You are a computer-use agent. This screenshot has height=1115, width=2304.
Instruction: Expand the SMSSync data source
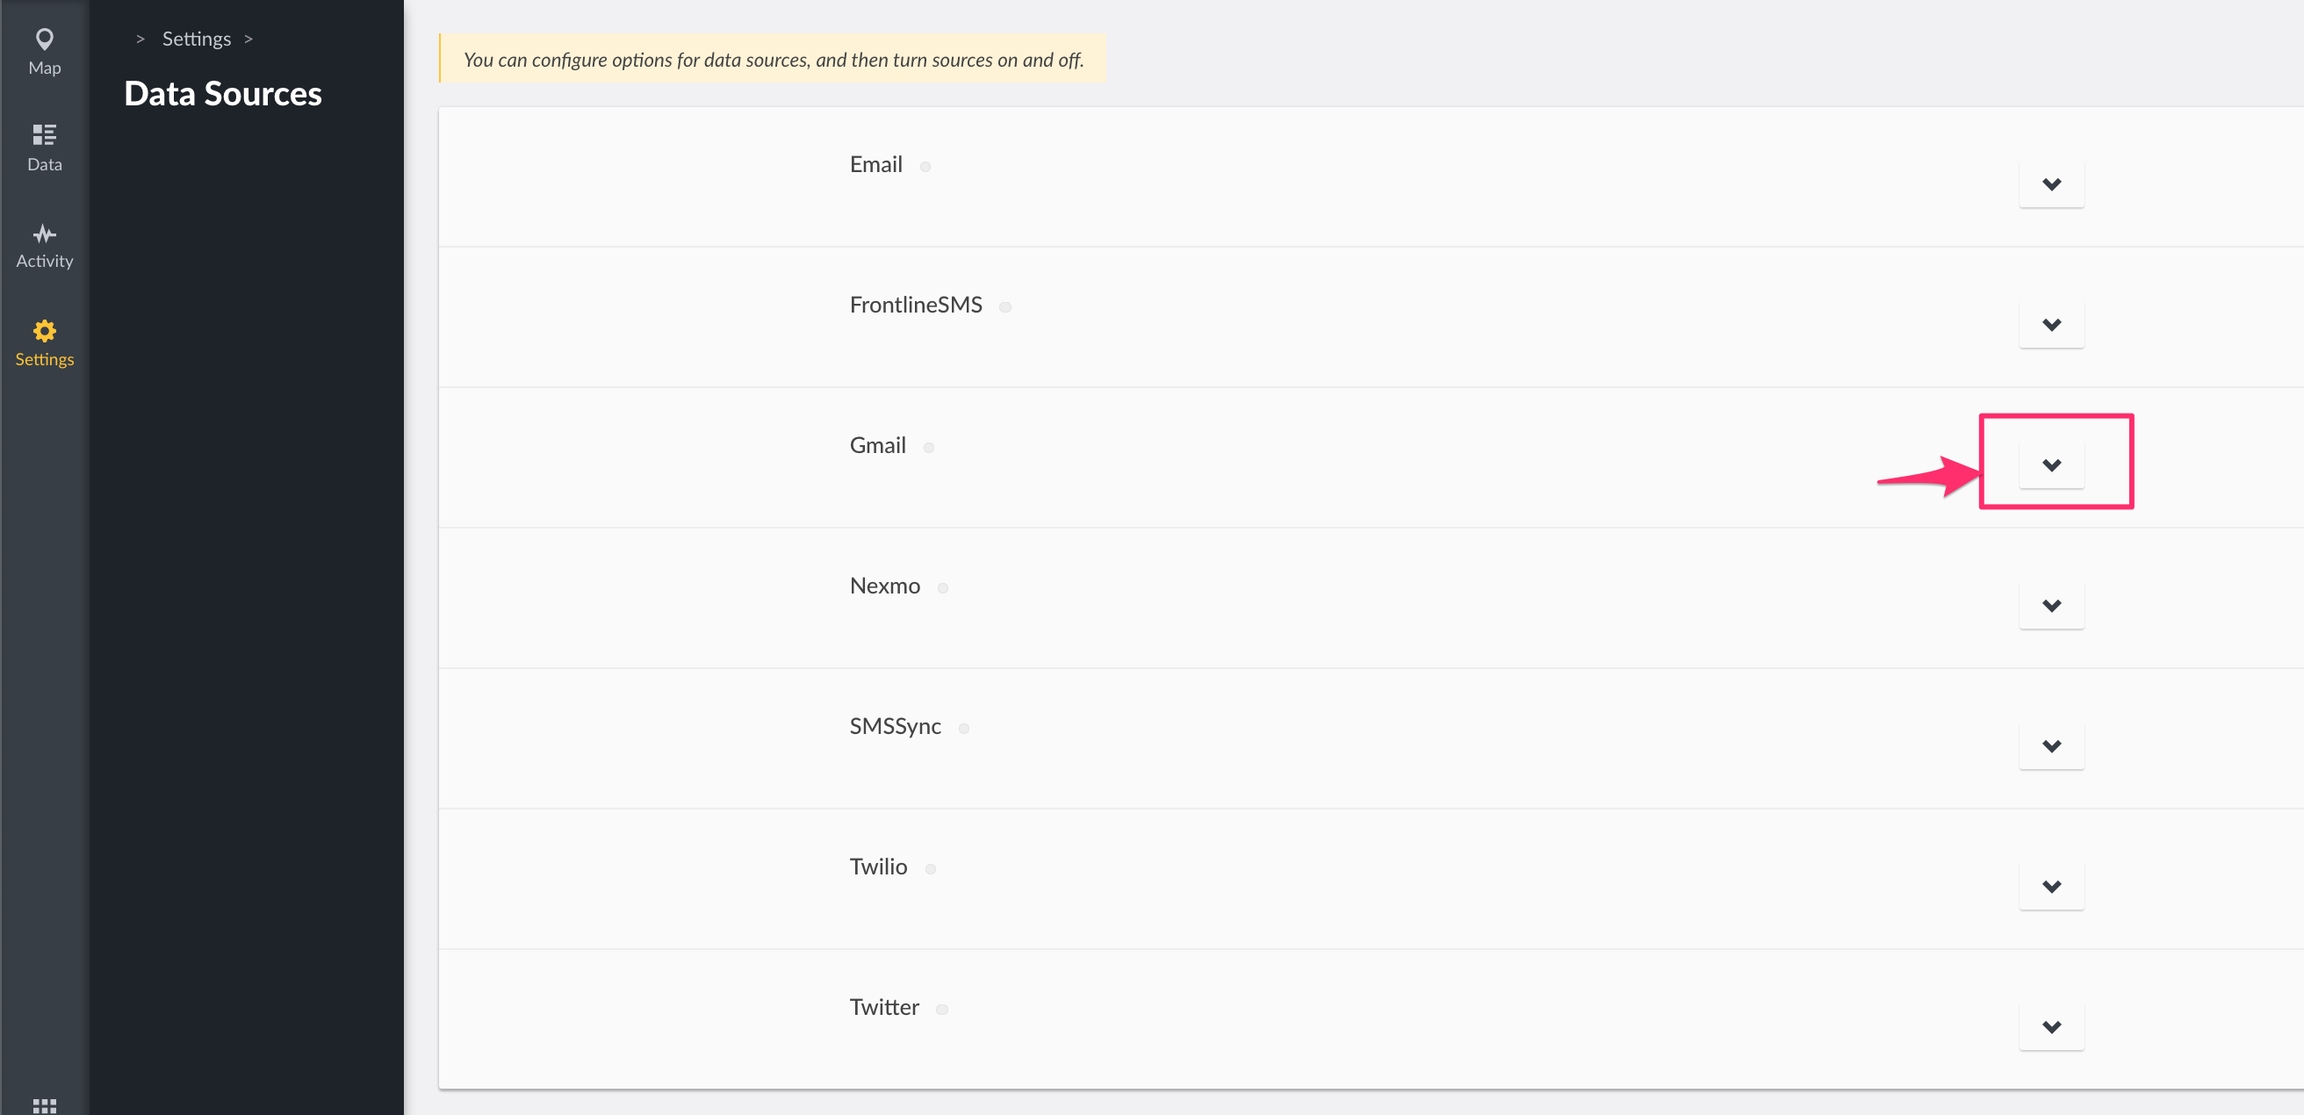tap(2051, 746)
